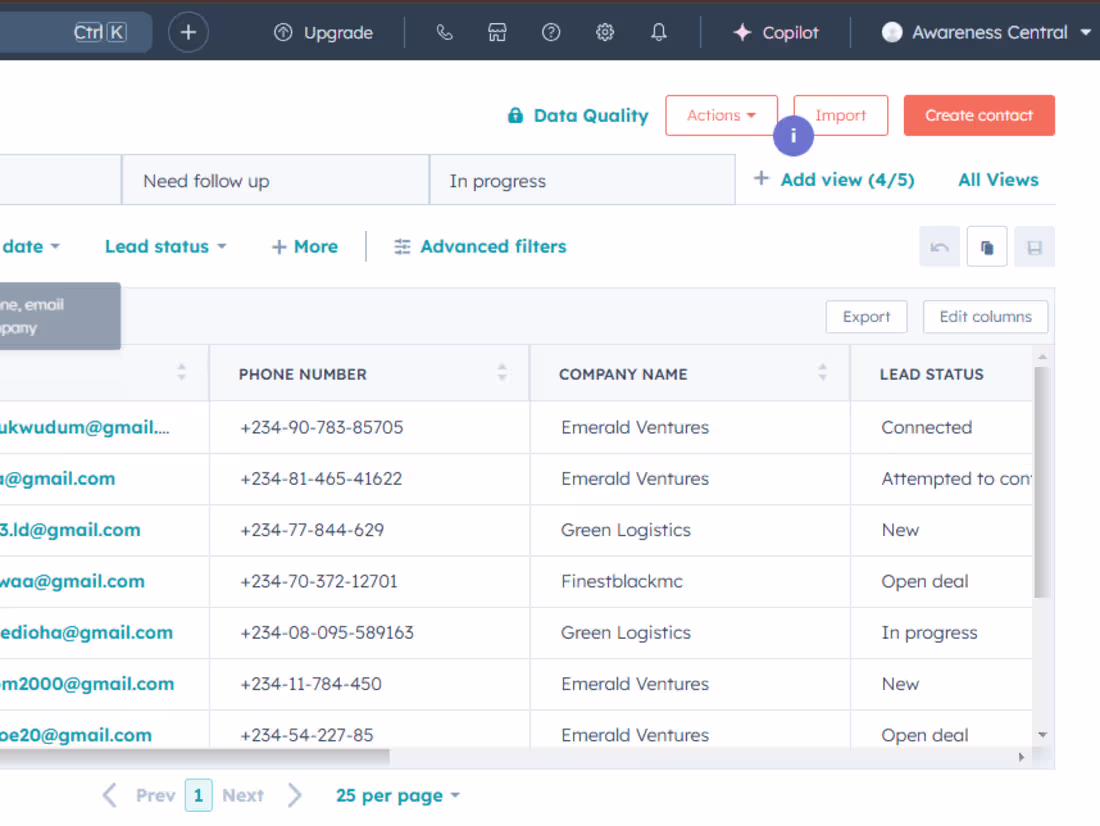1100x826 pixels.
Task: Click the Undo changes arrow icon
Action: point(939,246)
